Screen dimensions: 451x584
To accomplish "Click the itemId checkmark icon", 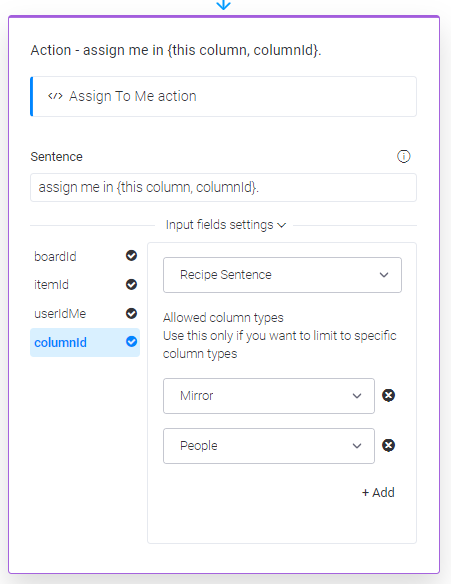I will (131, 285).
